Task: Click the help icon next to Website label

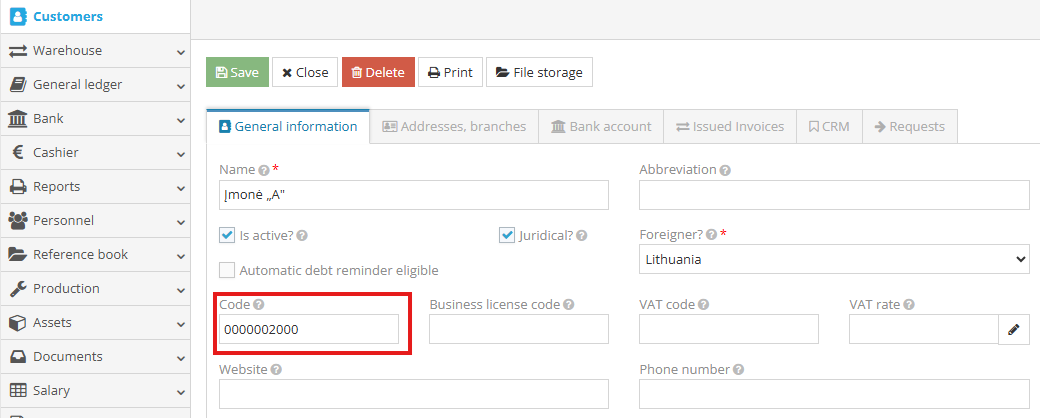Action: pyautogui.click(x=276, y=370)
